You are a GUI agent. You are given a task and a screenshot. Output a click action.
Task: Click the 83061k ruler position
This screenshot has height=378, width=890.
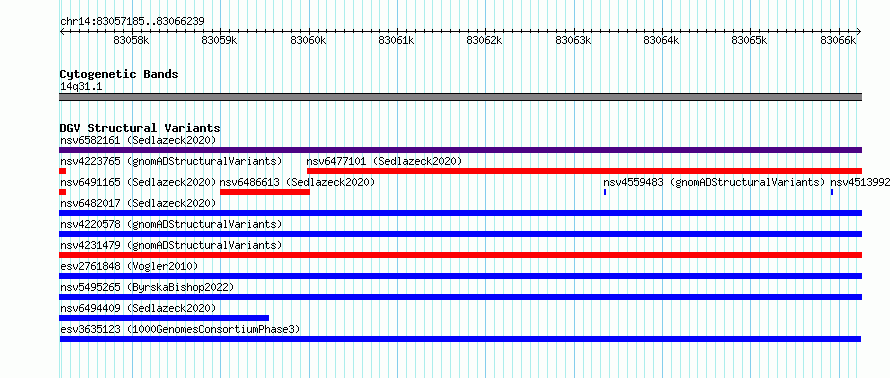click(x=397, y=40)
